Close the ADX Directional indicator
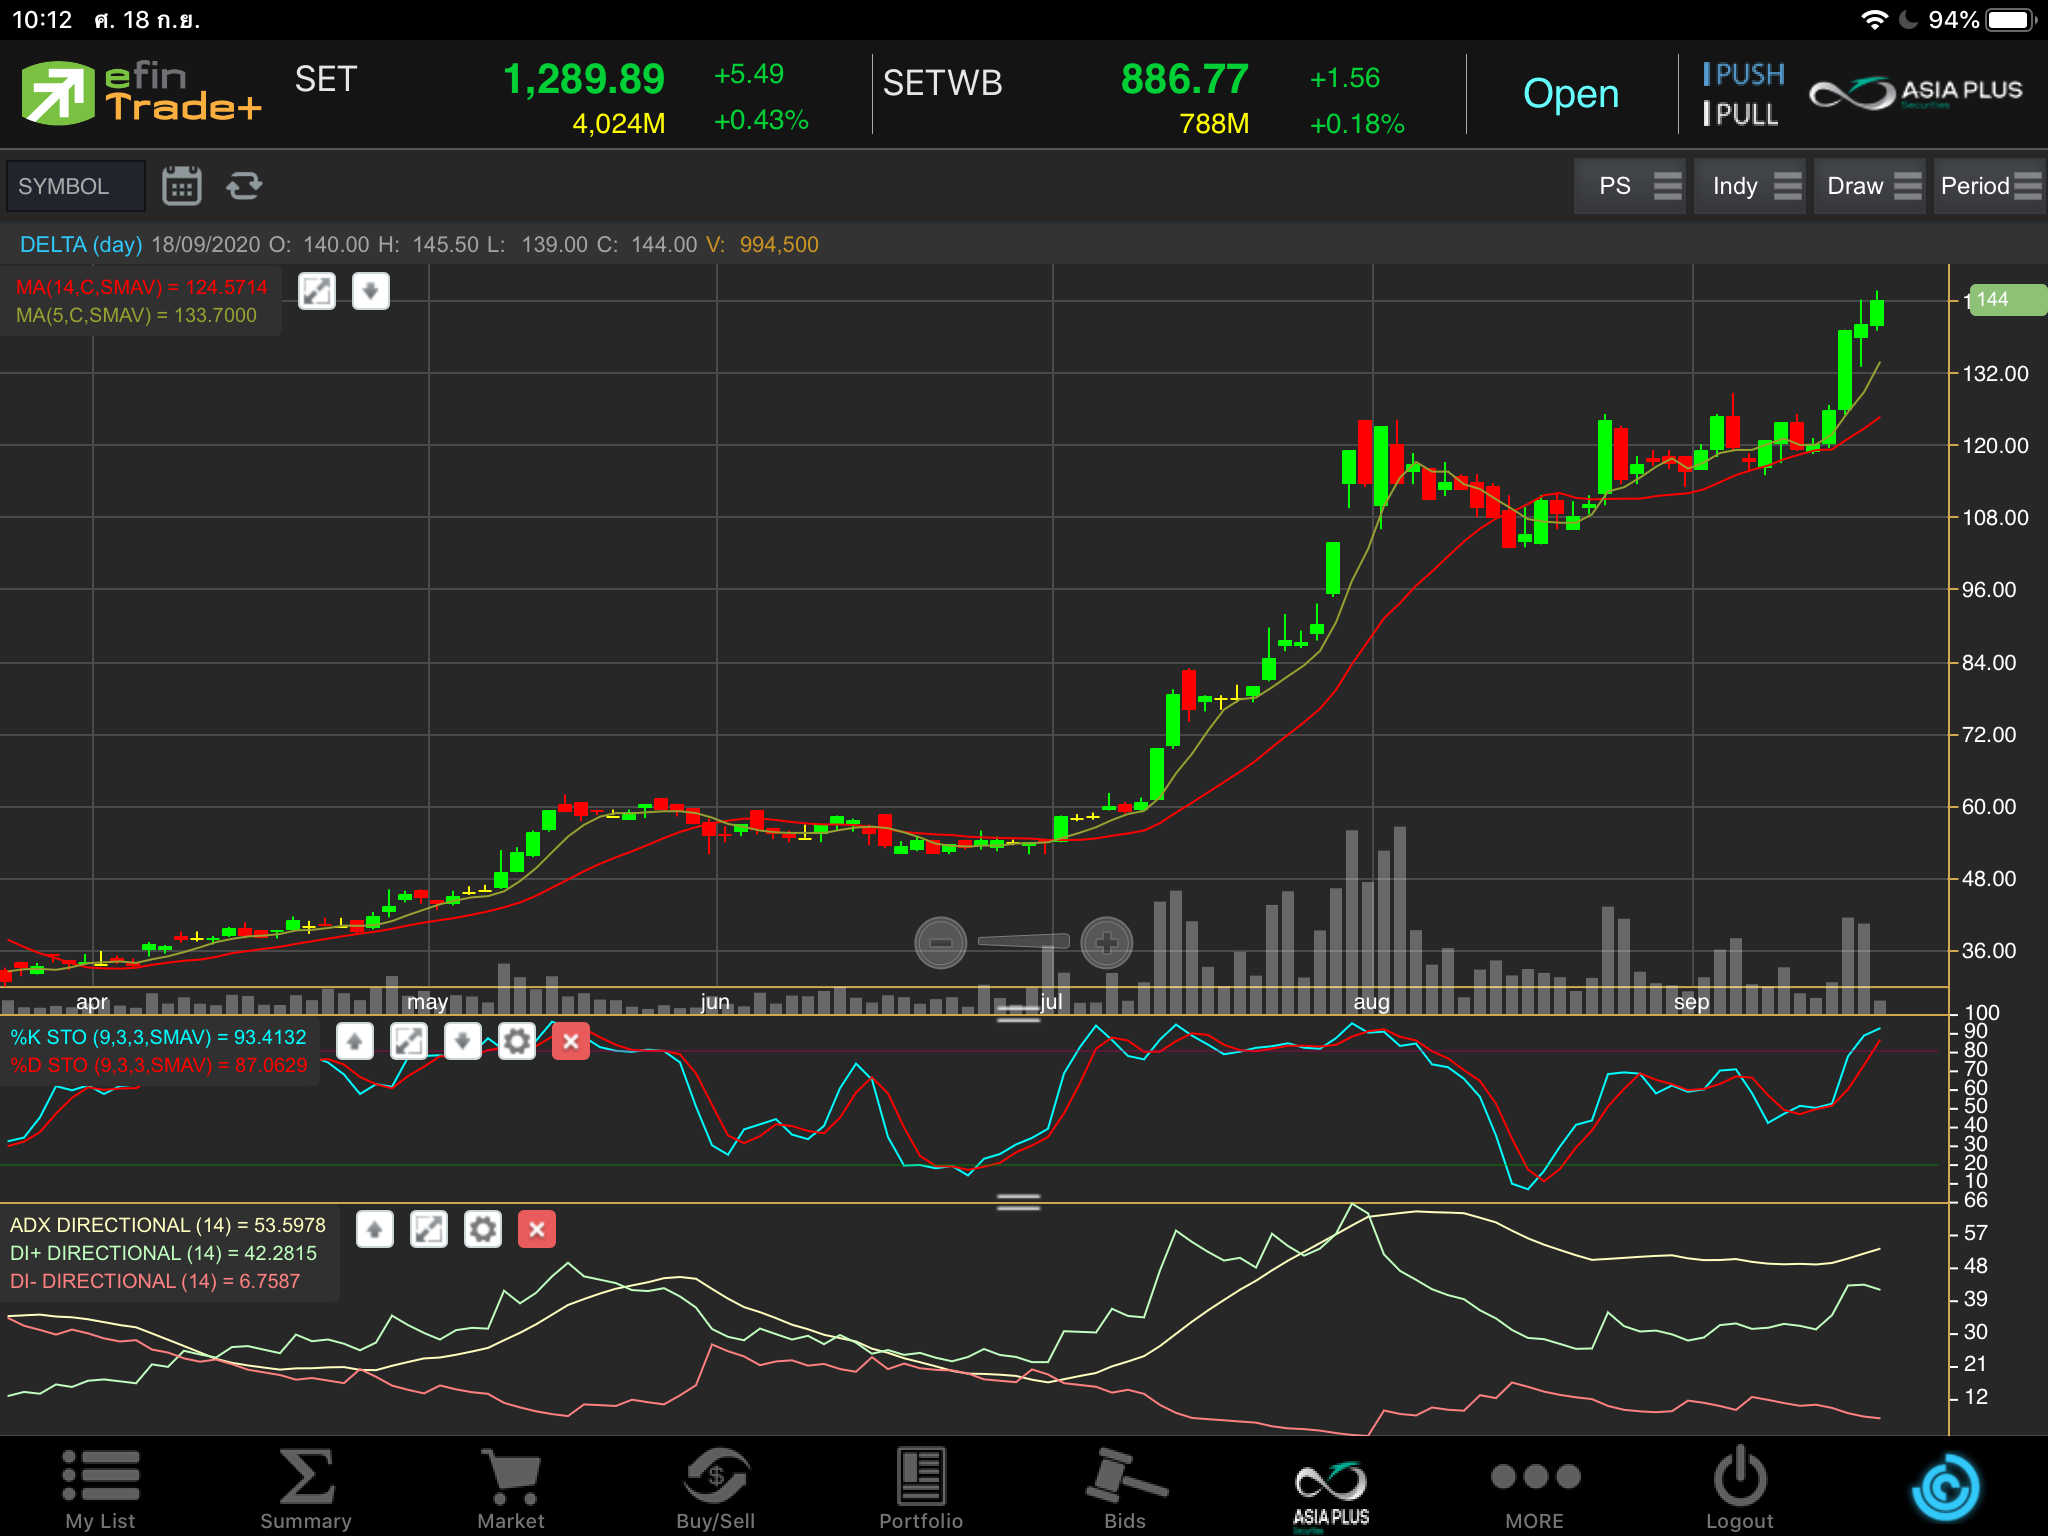The image size is (2048, 1536). click(536, 1229)
